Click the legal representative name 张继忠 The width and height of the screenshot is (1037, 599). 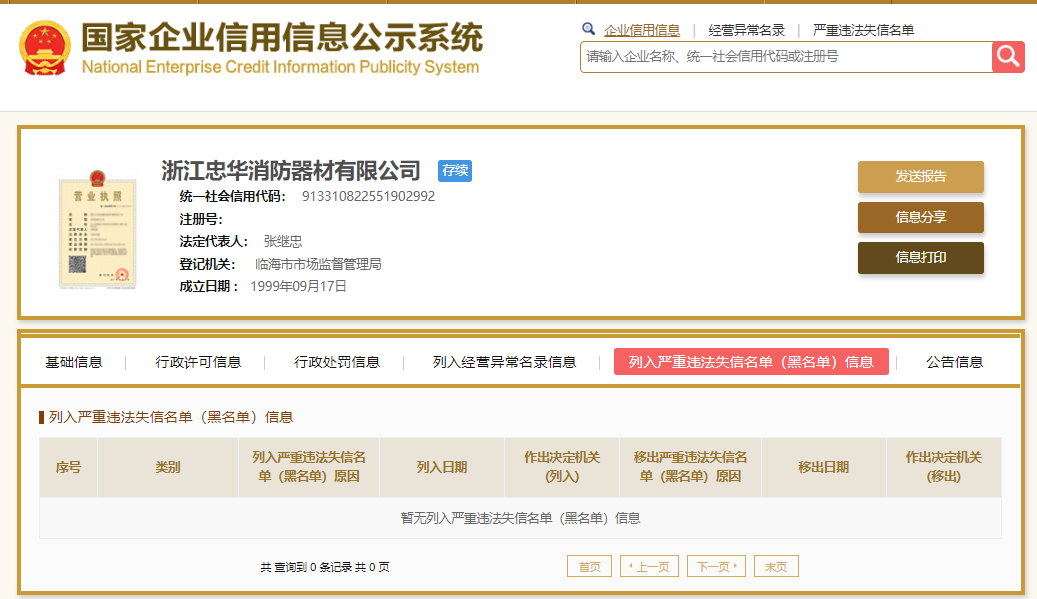283,241
